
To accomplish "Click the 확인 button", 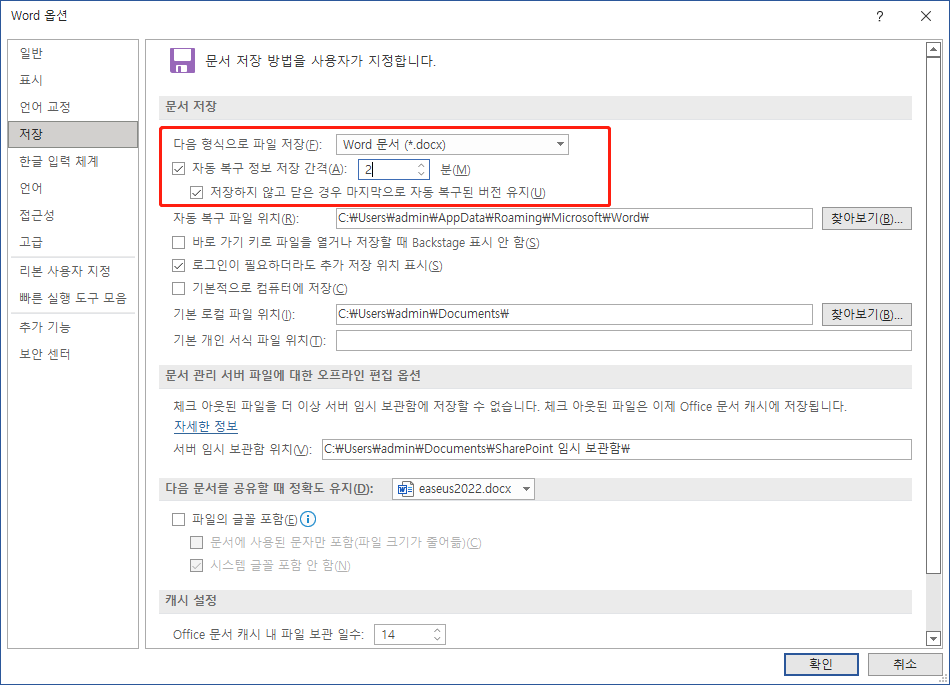I will coord(820,663).
